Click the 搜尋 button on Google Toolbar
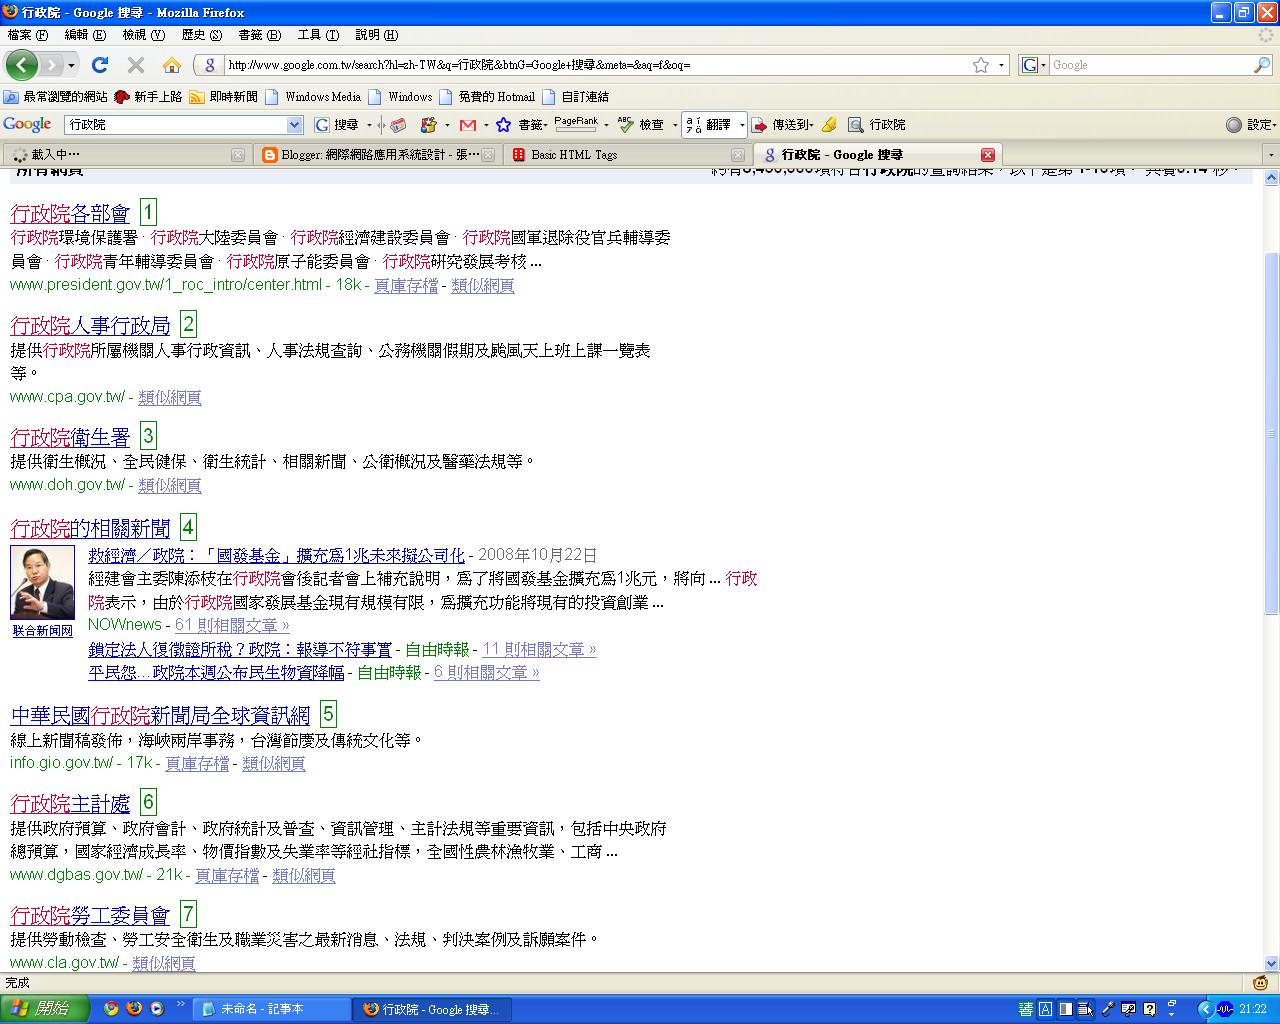 point(337,125)
